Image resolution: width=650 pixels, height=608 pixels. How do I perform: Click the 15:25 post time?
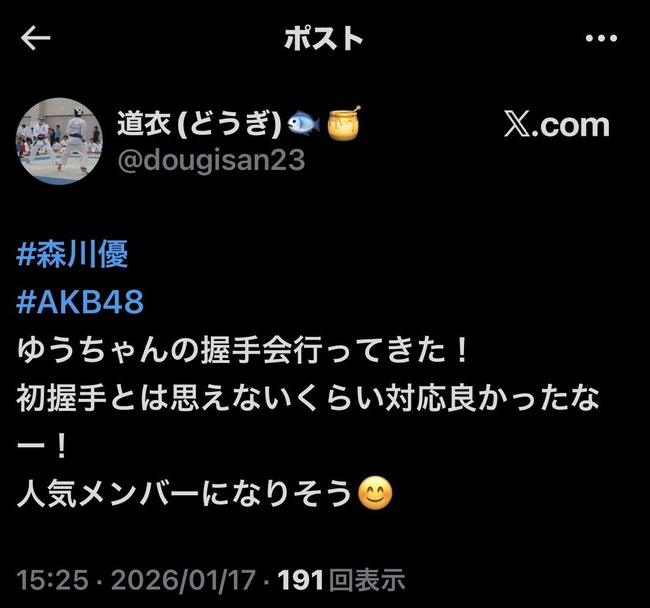(53, 579)
